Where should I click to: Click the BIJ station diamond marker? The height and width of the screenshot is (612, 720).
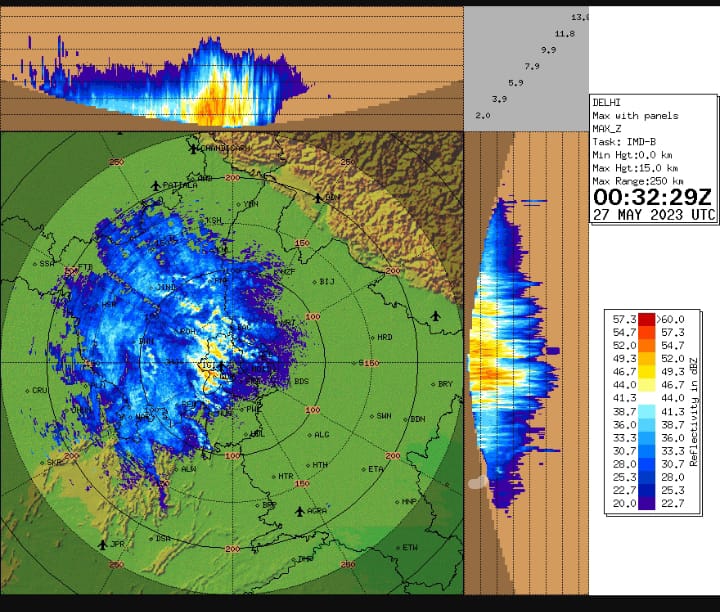315,282
